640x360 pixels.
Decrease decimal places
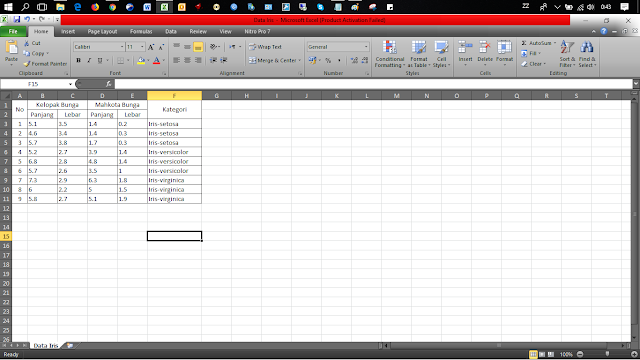coord(364,60)
